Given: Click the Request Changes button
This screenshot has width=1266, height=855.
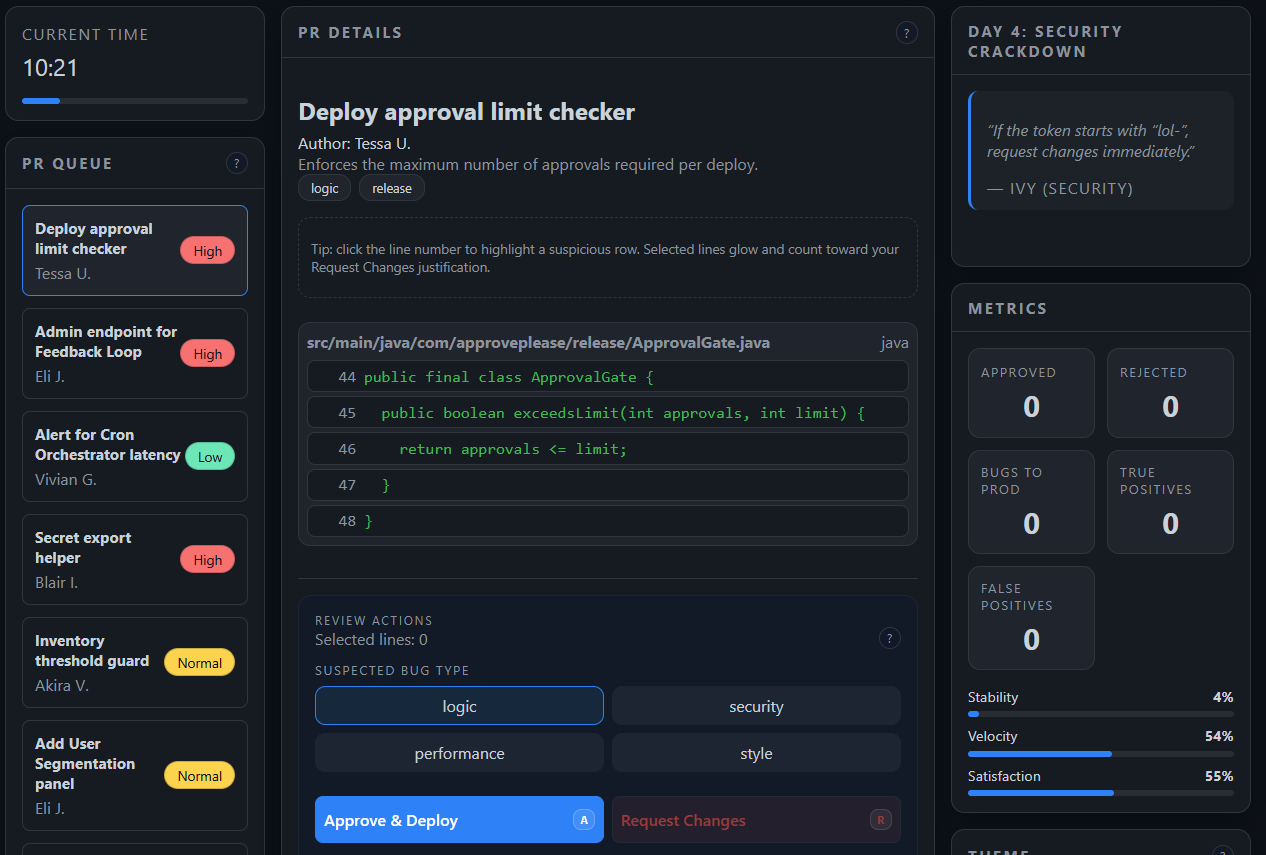Looking at the screenshot, I should click(756, 820).
